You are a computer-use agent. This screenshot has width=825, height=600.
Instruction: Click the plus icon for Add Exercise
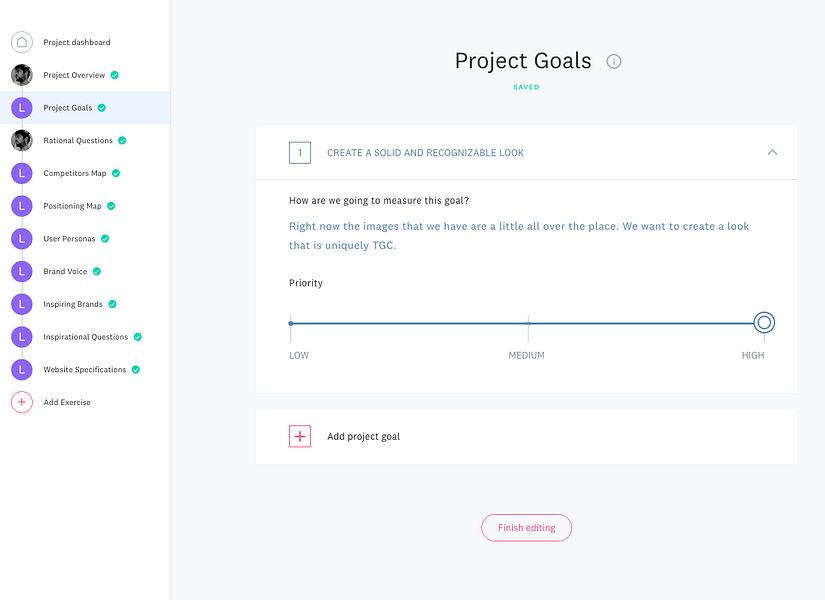(21, 402)
